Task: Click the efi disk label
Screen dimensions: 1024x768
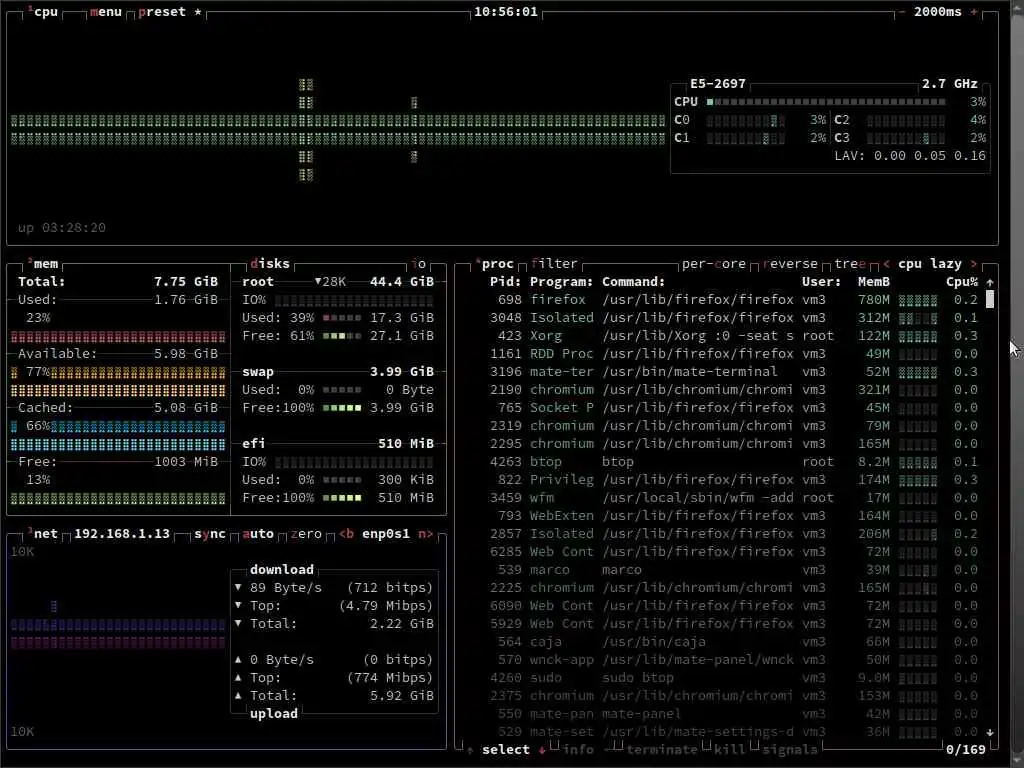Action: pos(254,443)
